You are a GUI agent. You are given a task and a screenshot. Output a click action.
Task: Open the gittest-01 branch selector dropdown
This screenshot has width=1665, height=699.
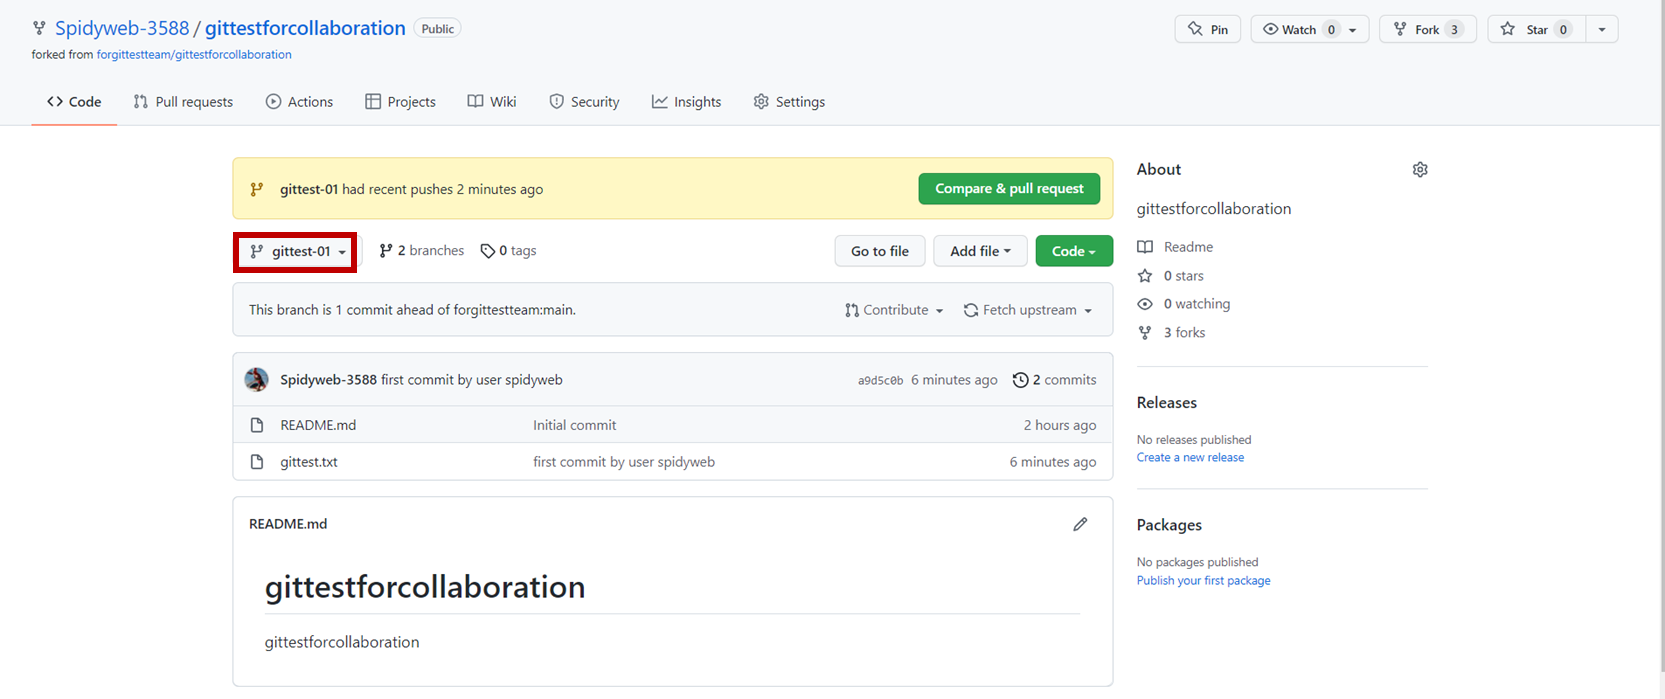coord(296,251)
